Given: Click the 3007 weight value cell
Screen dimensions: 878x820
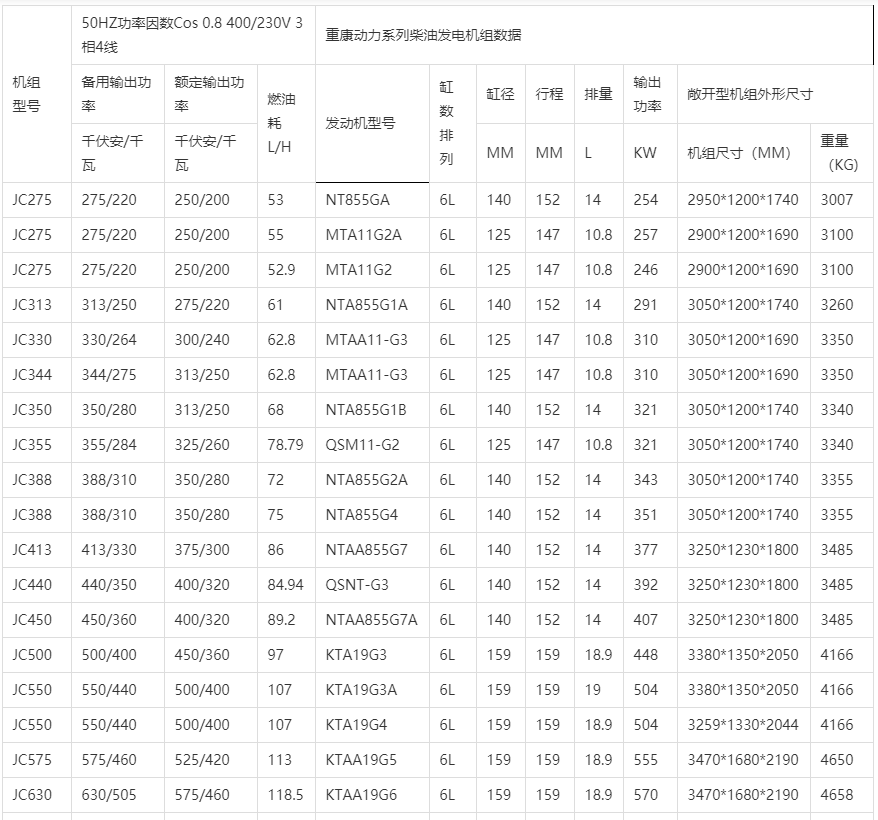Looking at the screenshot, I should 836,200.
